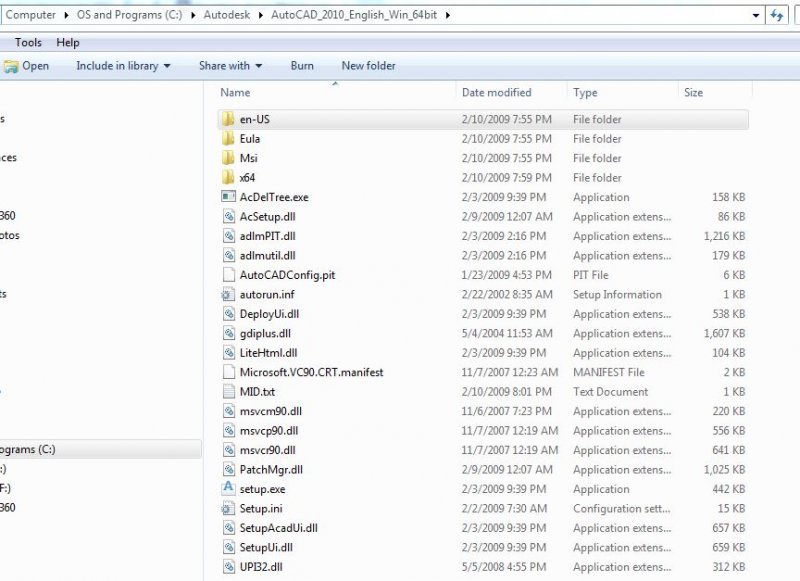Click the Microsoft.VC90.CRT.manifest file icon

point(229,372)
